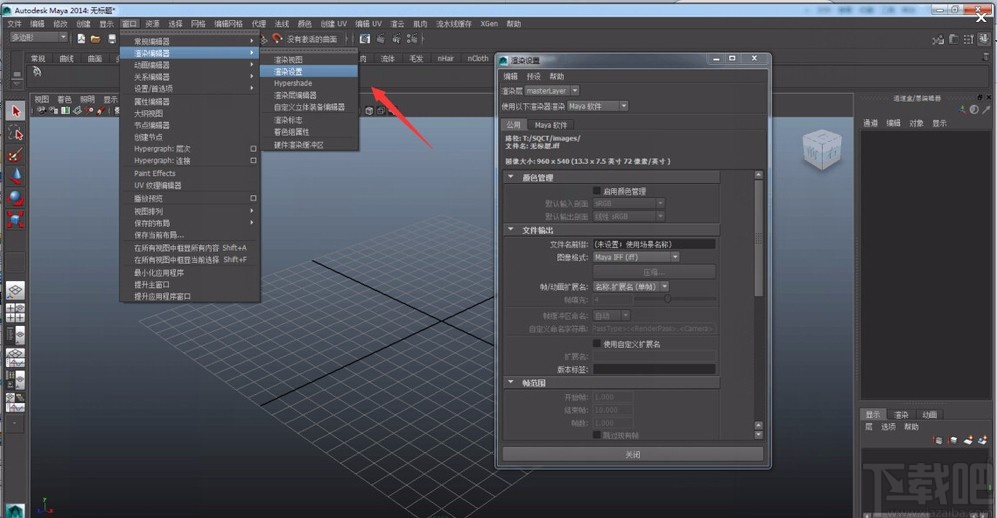
Task: Create layer from selected icon in layer editor
Action: (983, 440)
